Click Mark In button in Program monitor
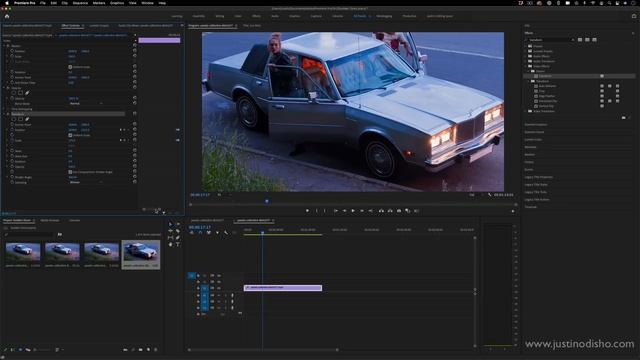640x360 pixels. pyautogui.click(x=316, y=211)
